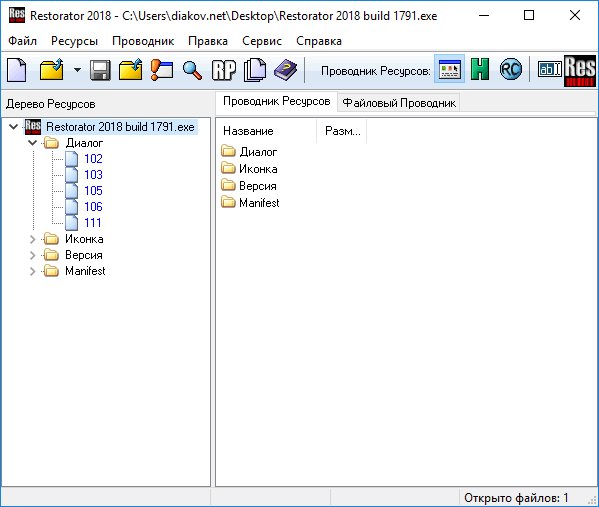Click the RP ResPatcher icon
Image resolution: width=599 pixels, height=507 pixels.
click(x=224, y=70)
